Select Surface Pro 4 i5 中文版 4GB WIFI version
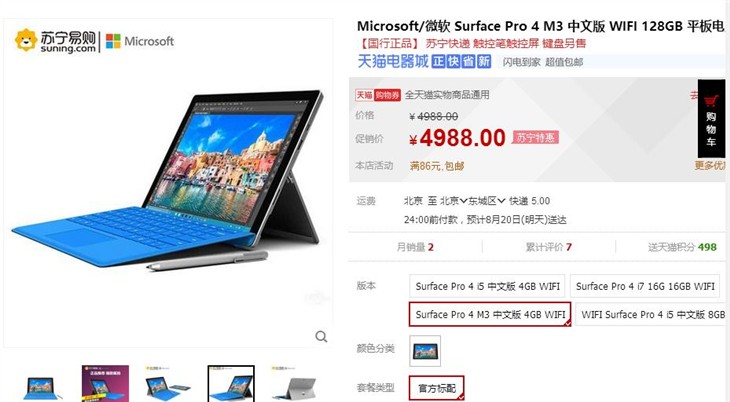 pos(487,286)
